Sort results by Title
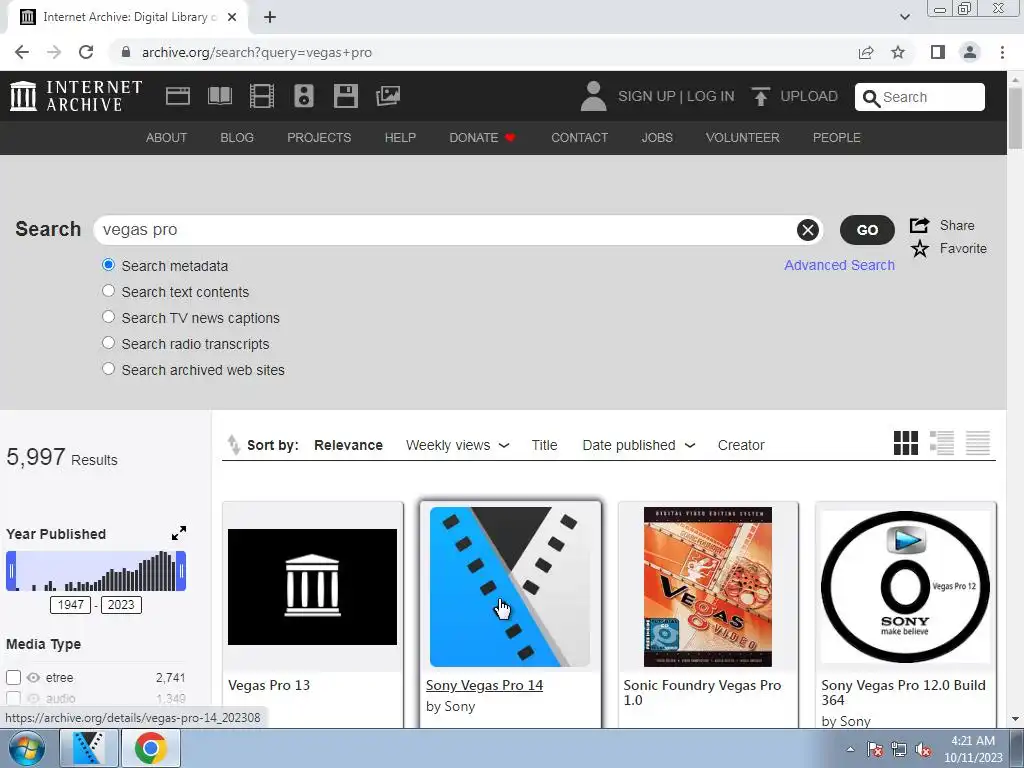 (544, 445)
